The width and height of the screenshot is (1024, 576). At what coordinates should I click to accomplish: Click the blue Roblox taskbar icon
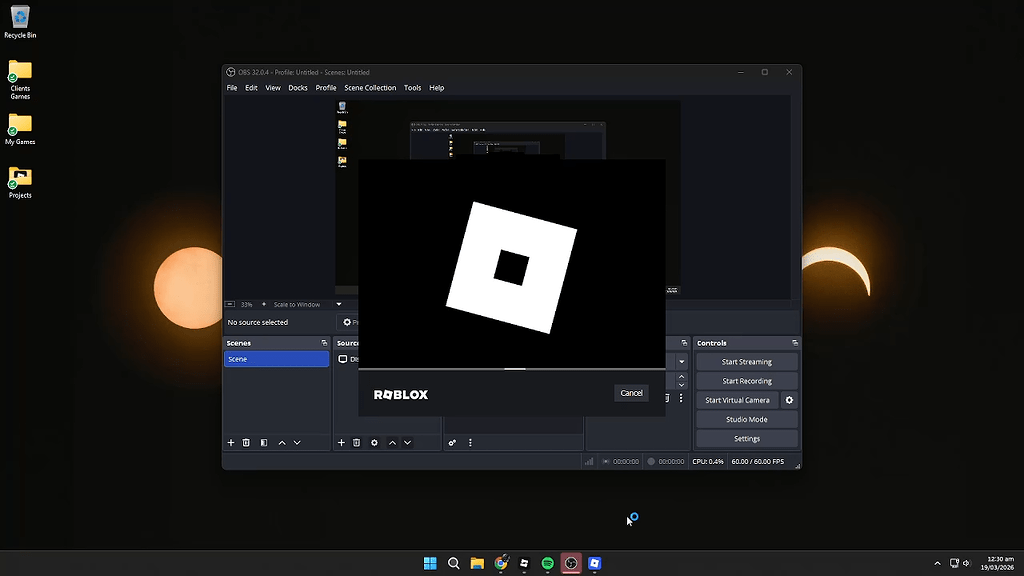[594, 563]
